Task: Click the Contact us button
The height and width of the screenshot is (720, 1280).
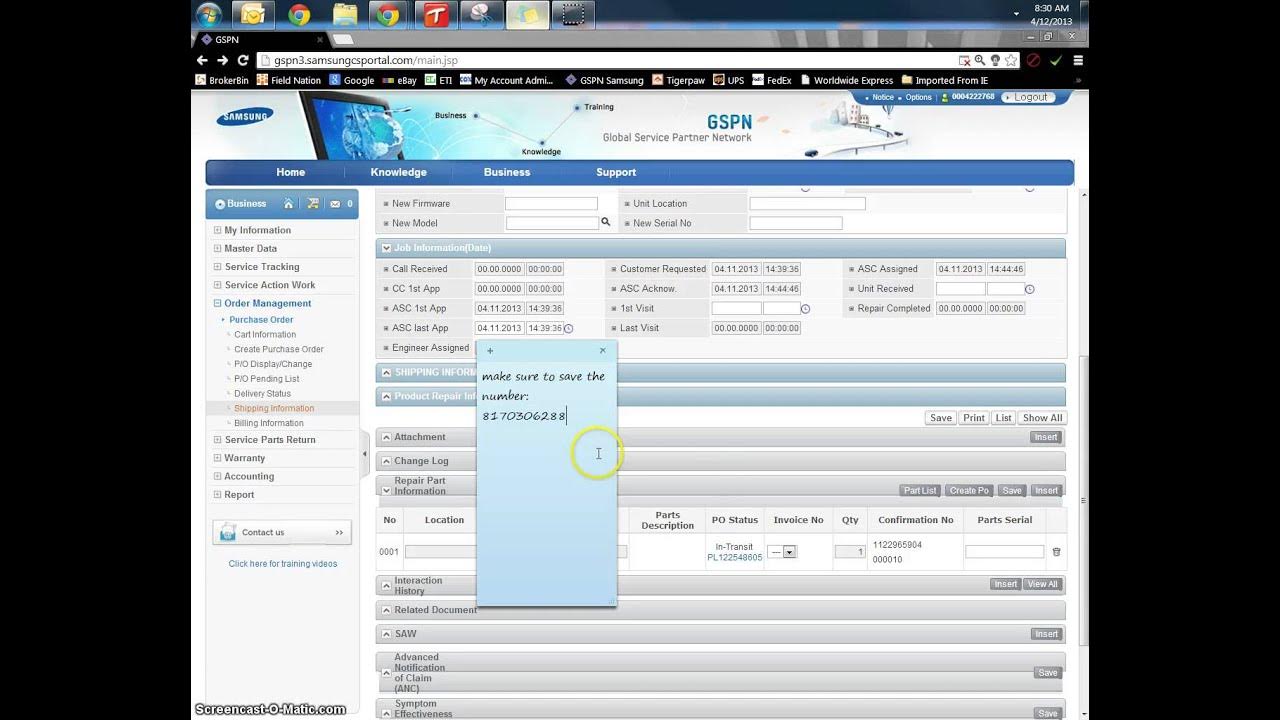Action: tap(282, 532)
